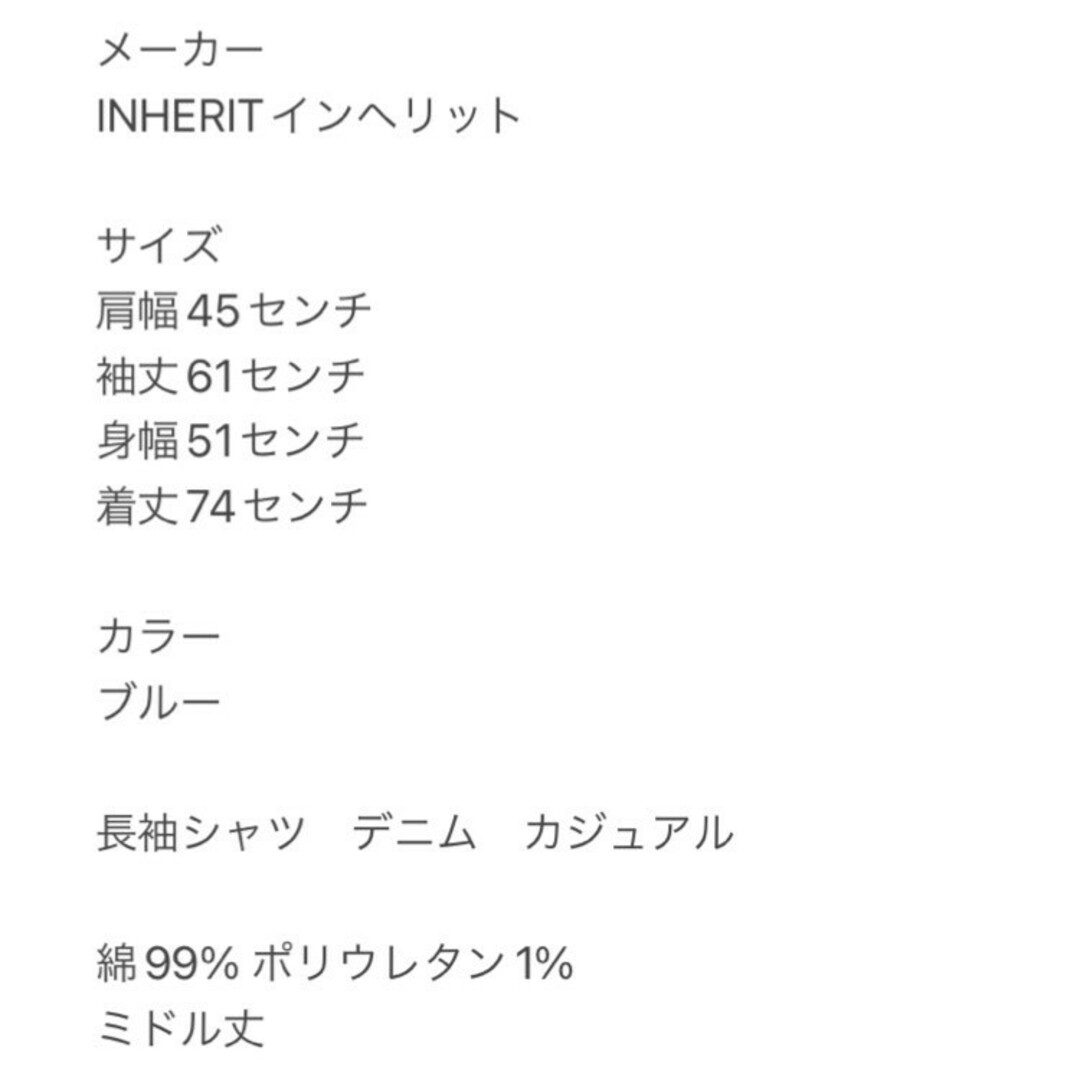Screen dimensions: 1080x1080
Task: Click the 袖丈 61 センチ measurement
Action: tap(231, 376)
